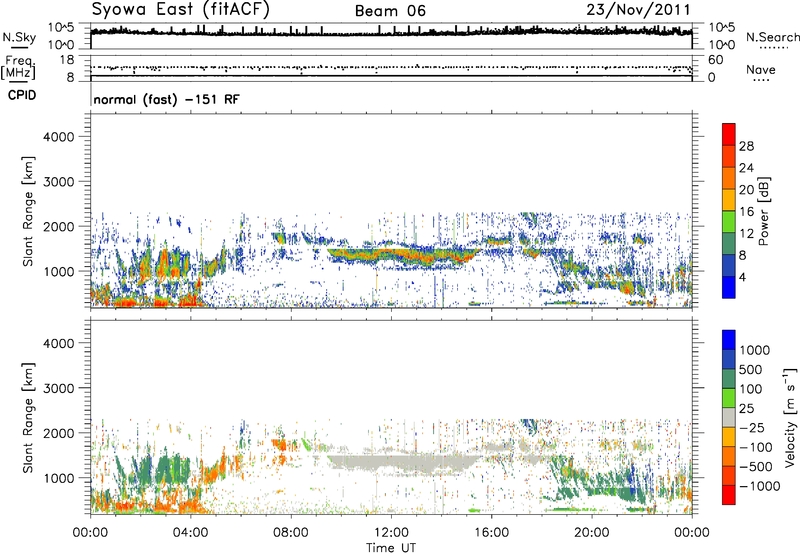This screenshot has width=800, height=554.
Task: Click the gray velocity band near 12:00
Action: (403, 463)
